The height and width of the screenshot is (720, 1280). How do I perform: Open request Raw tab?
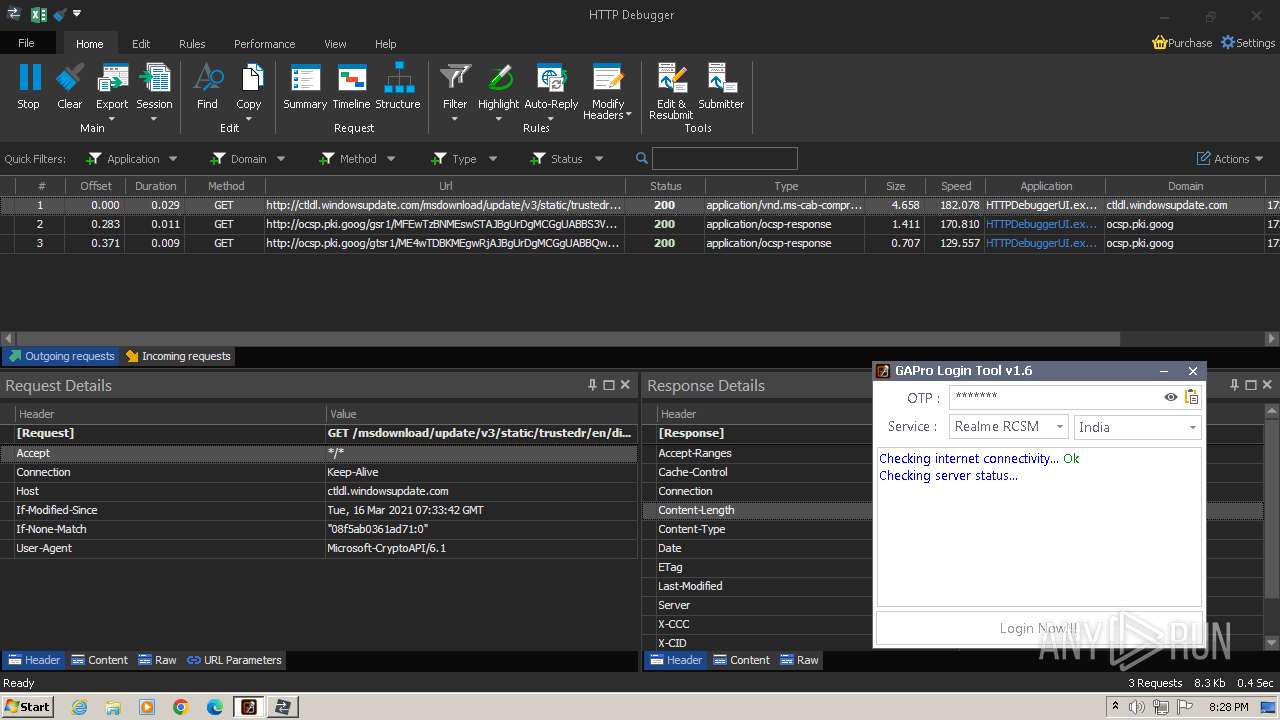(157, 660)
